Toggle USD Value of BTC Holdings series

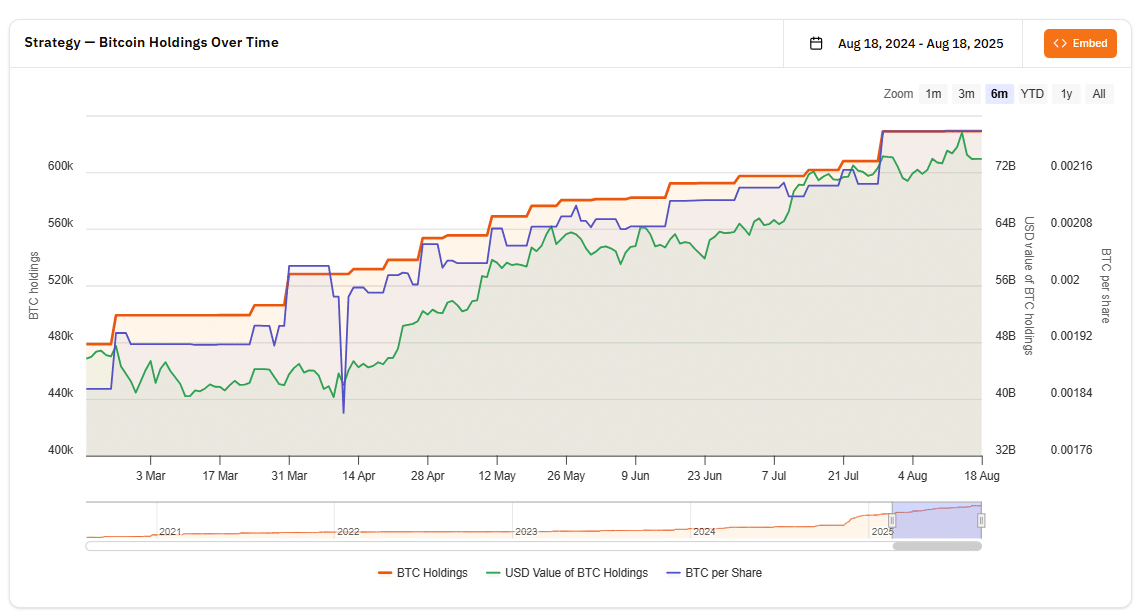566,573
